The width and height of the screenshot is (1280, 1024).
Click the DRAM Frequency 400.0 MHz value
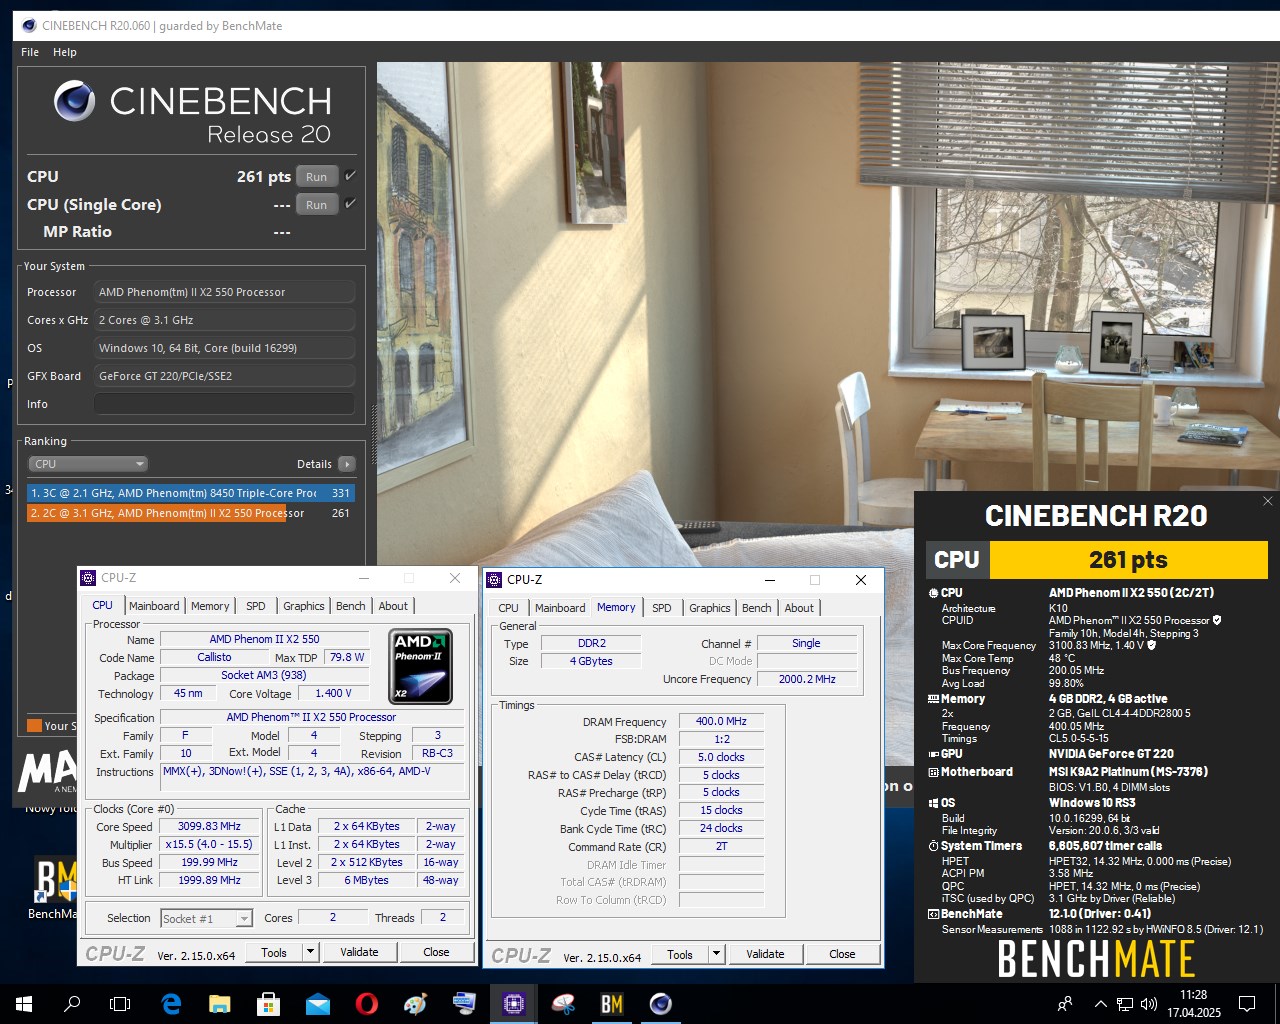(721, 721)
